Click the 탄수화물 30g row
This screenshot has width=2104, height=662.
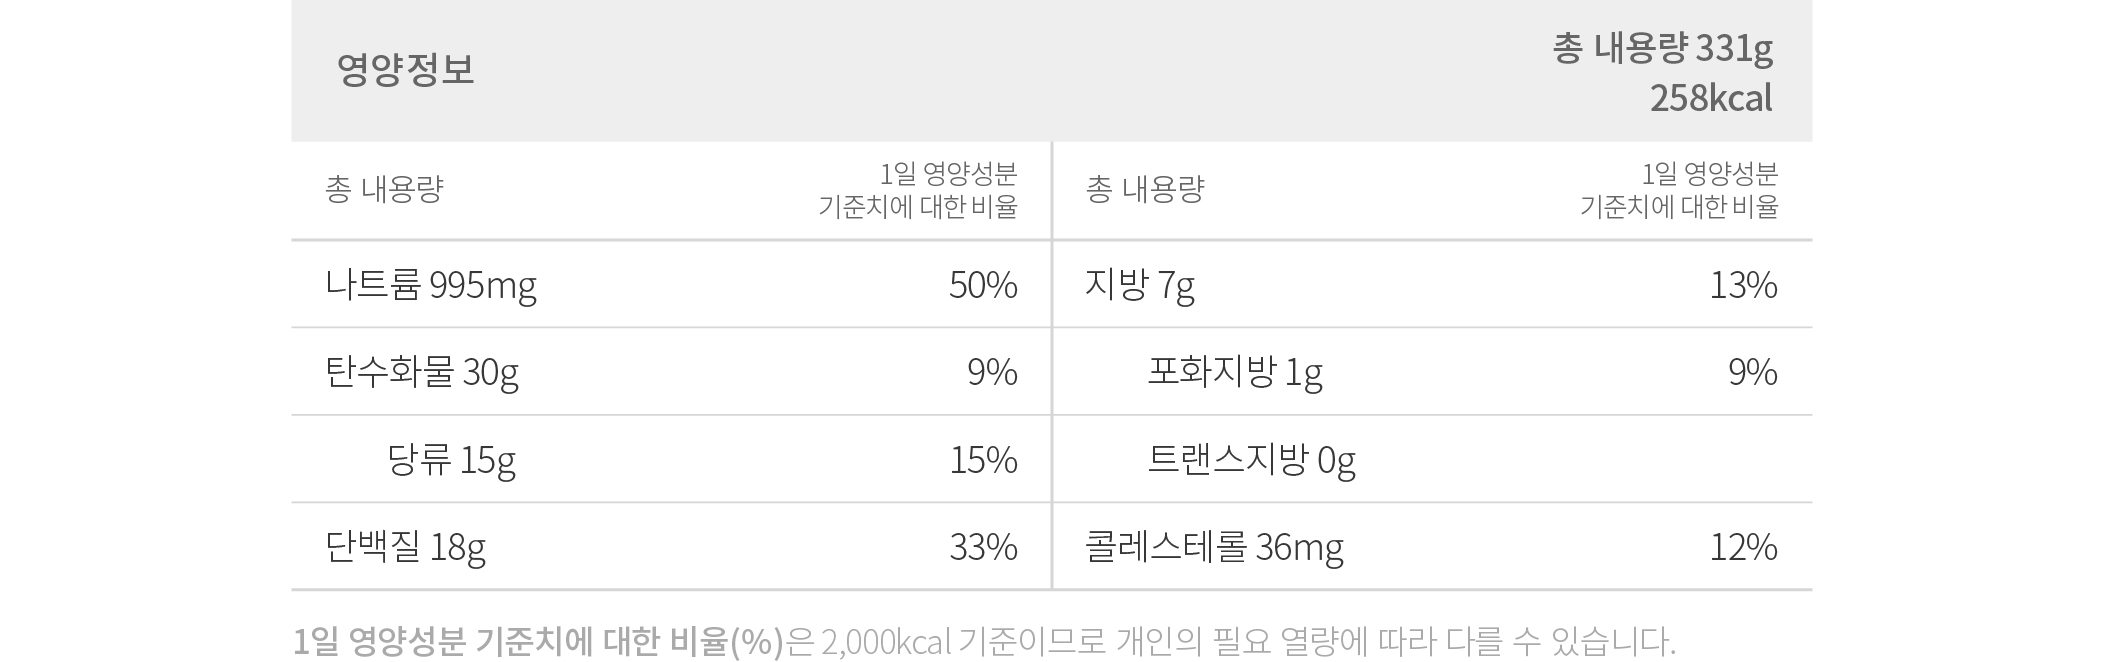point(671,372)
